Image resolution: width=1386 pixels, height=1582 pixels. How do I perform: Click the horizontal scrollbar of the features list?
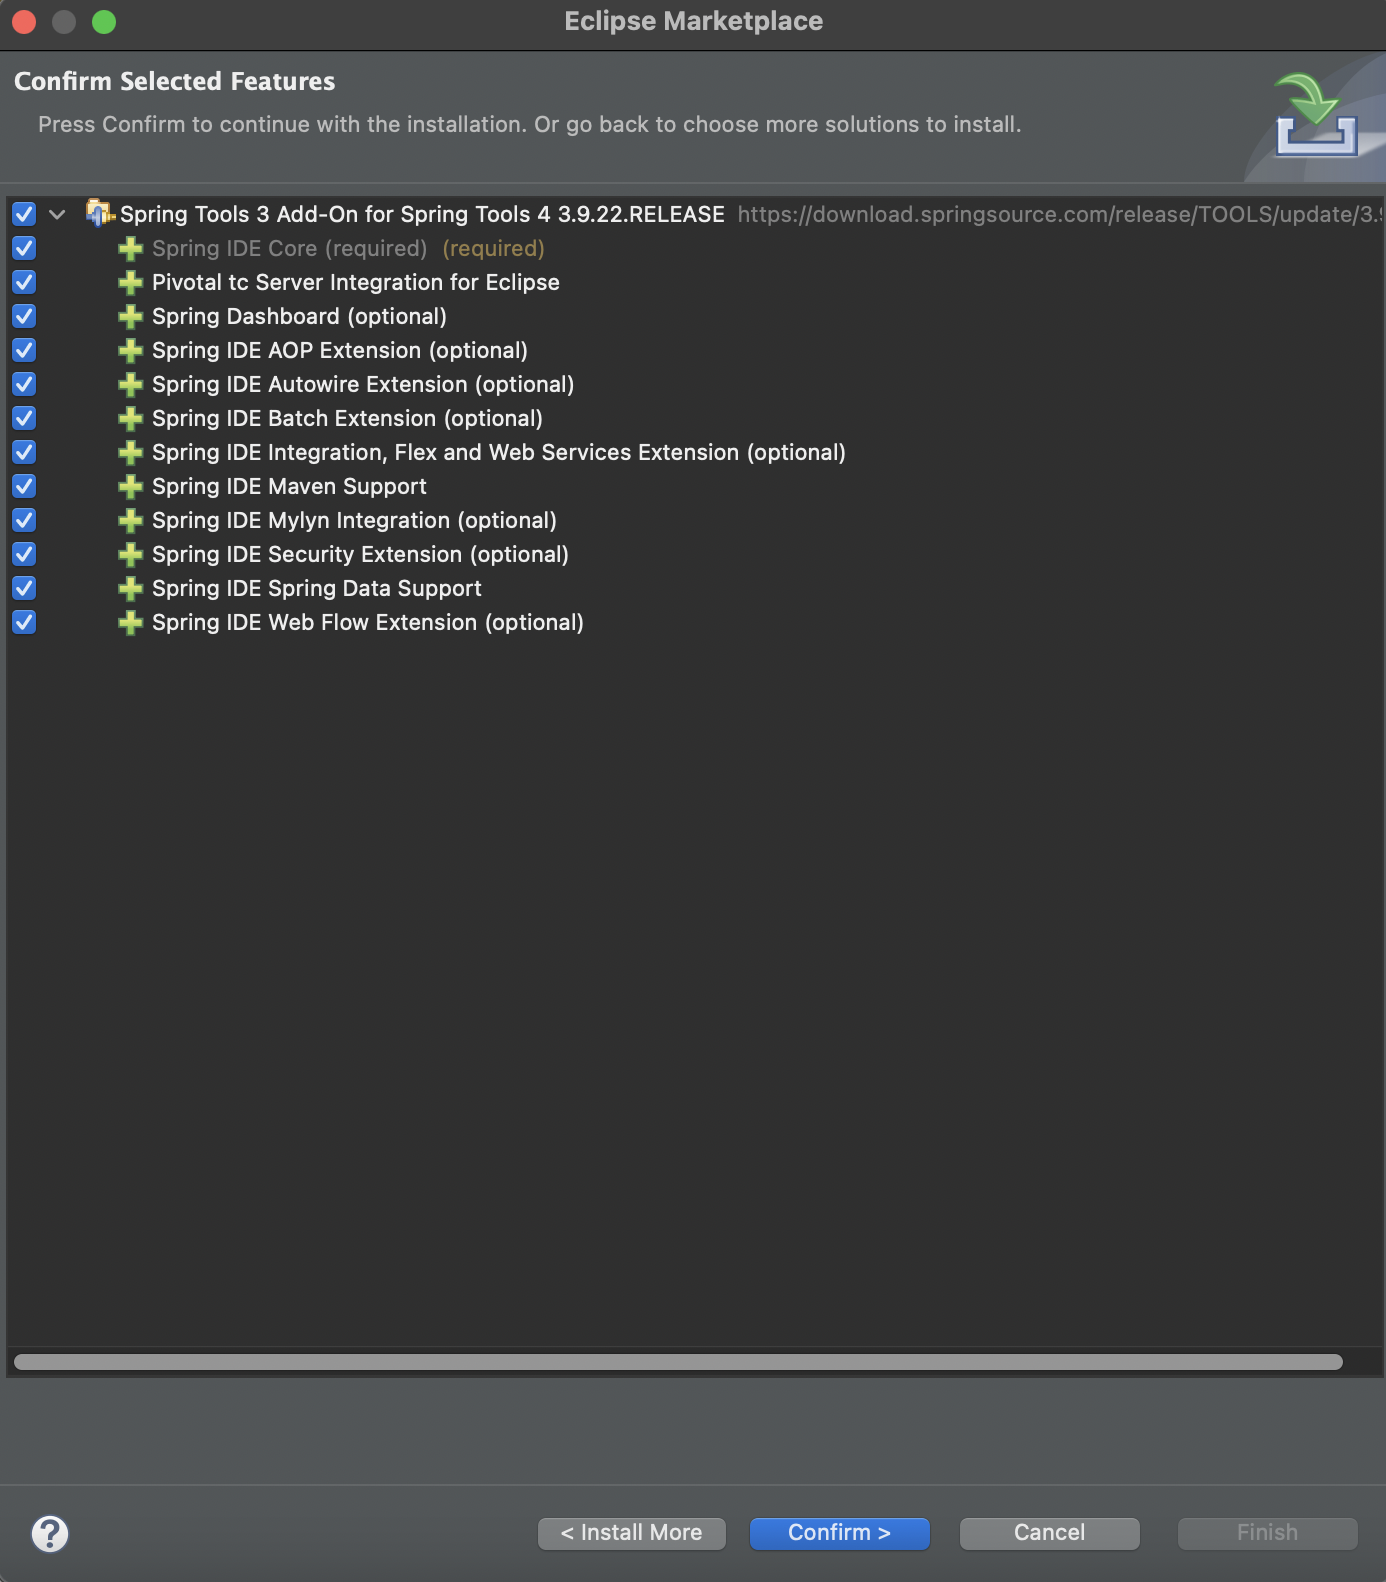coord(678,1362)
